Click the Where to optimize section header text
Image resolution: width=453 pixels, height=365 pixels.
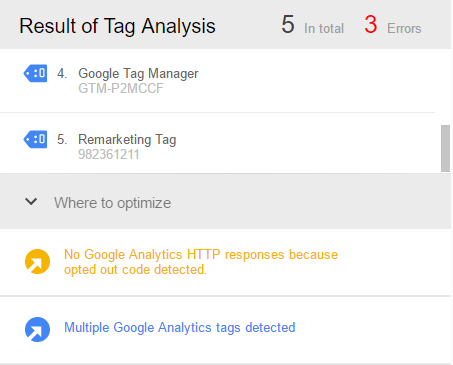[x=113, y=203]
